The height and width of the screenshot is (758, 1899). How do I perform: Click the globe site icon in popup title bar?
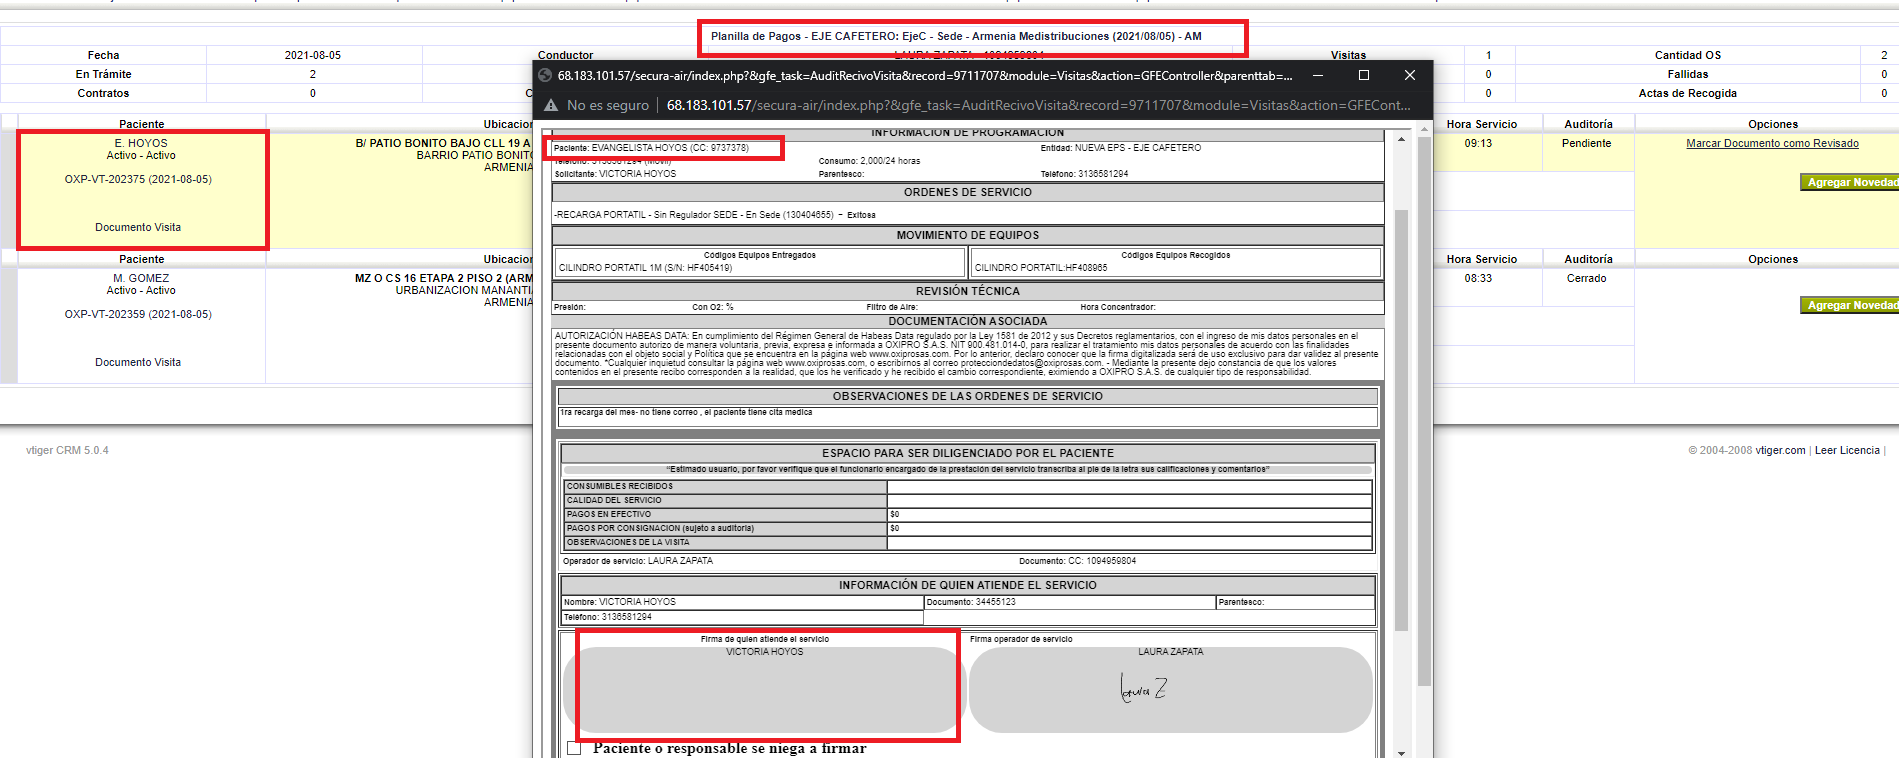tap(545, 75)
